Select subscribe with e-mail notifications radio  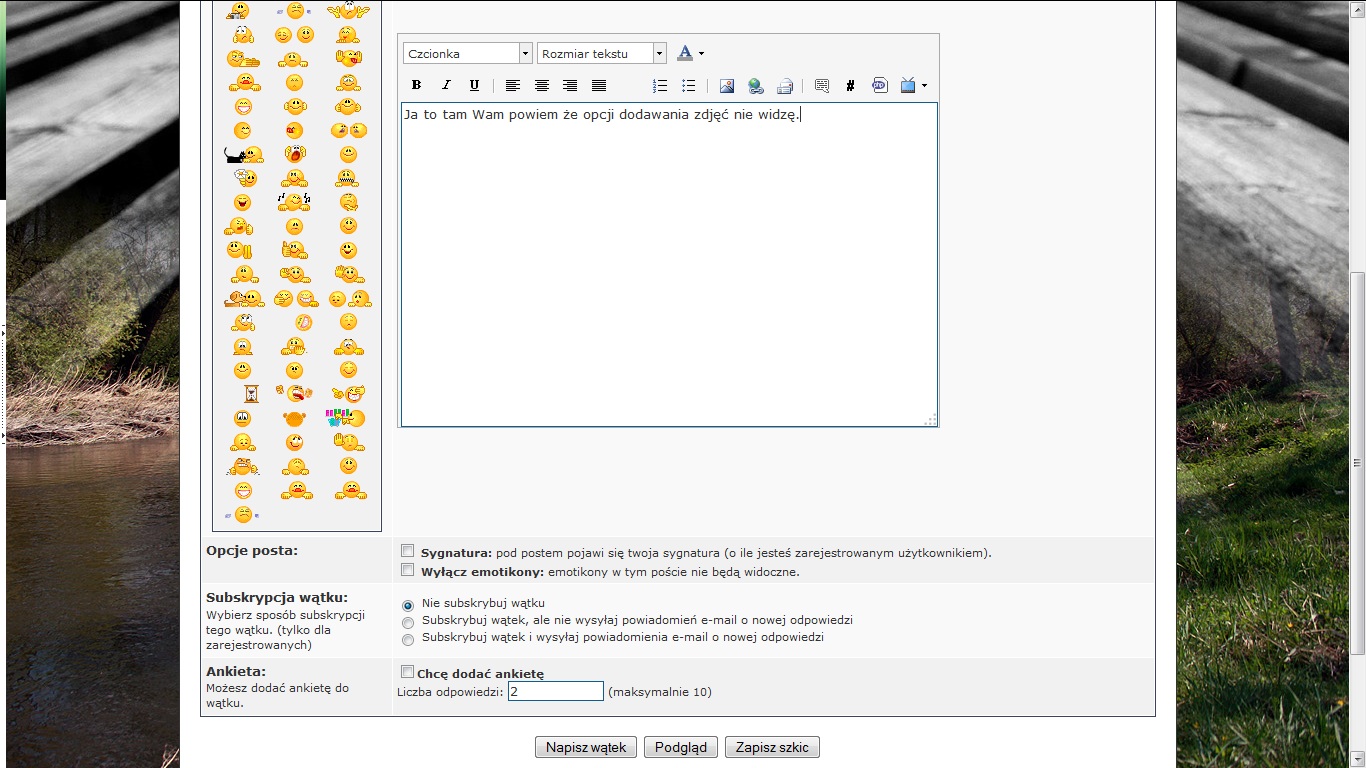tap(408, 640)
